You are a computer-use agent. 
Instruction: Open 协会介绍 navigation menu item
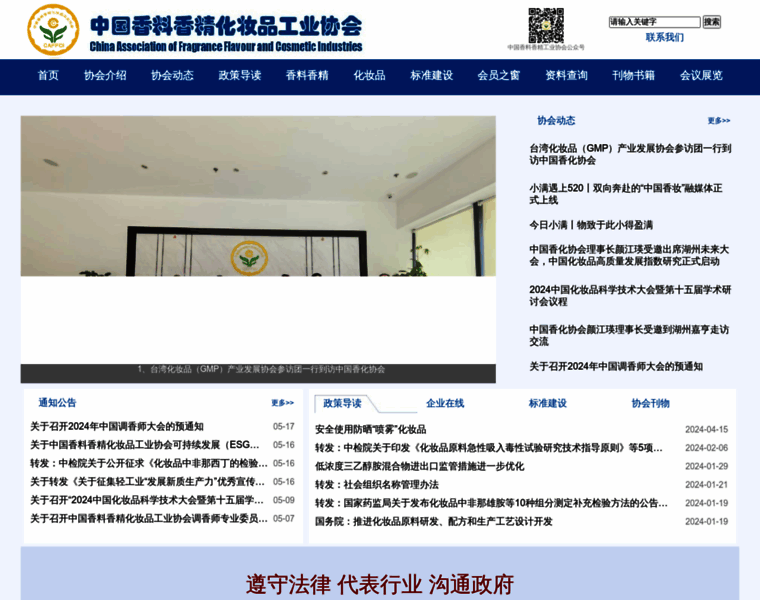105,75
